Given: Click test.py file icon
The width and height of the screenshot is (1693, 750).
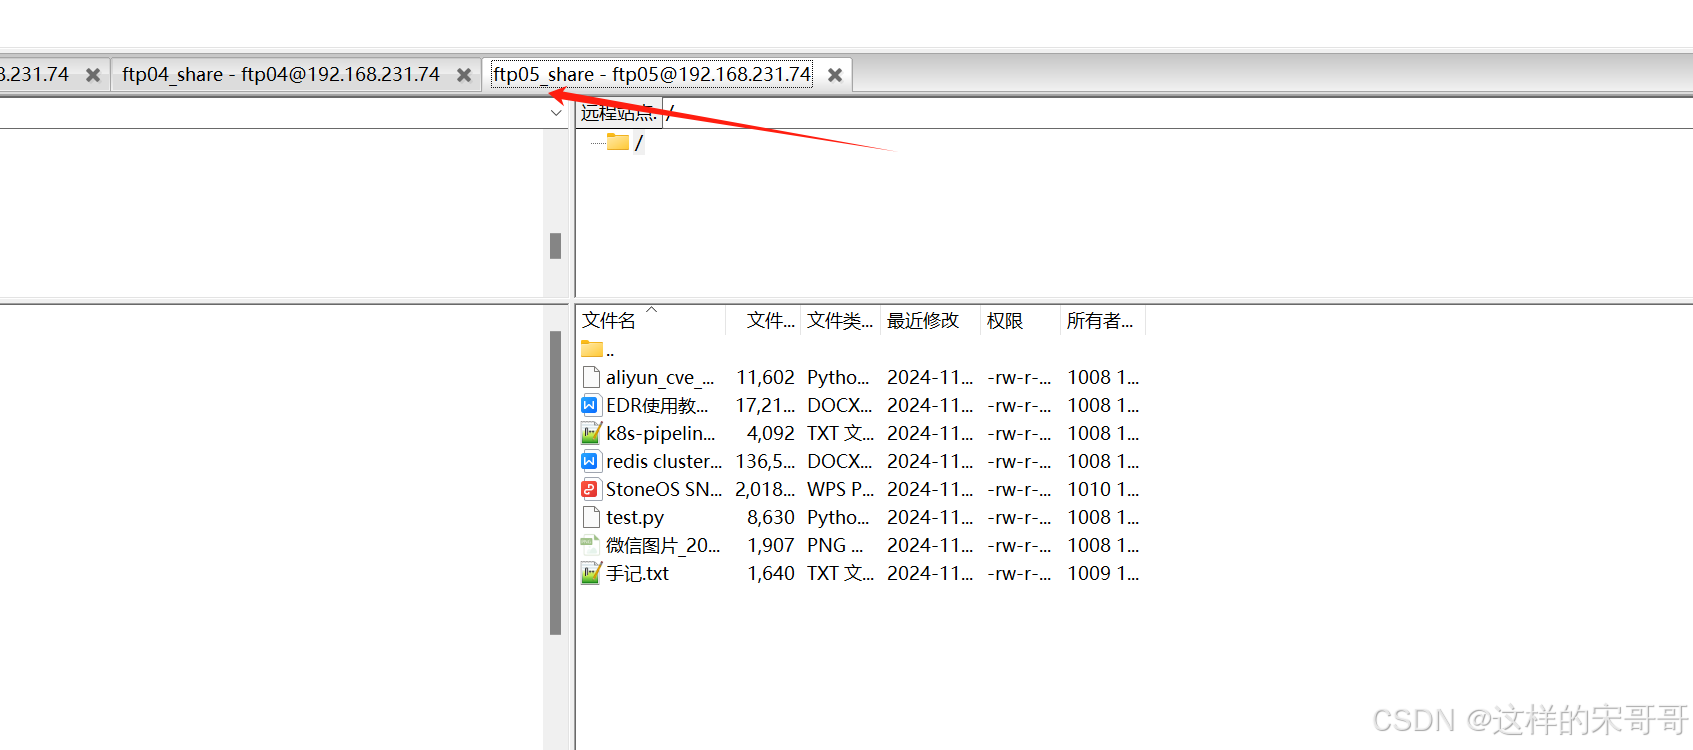Looking at the screenshot, I should click(591, 517).
